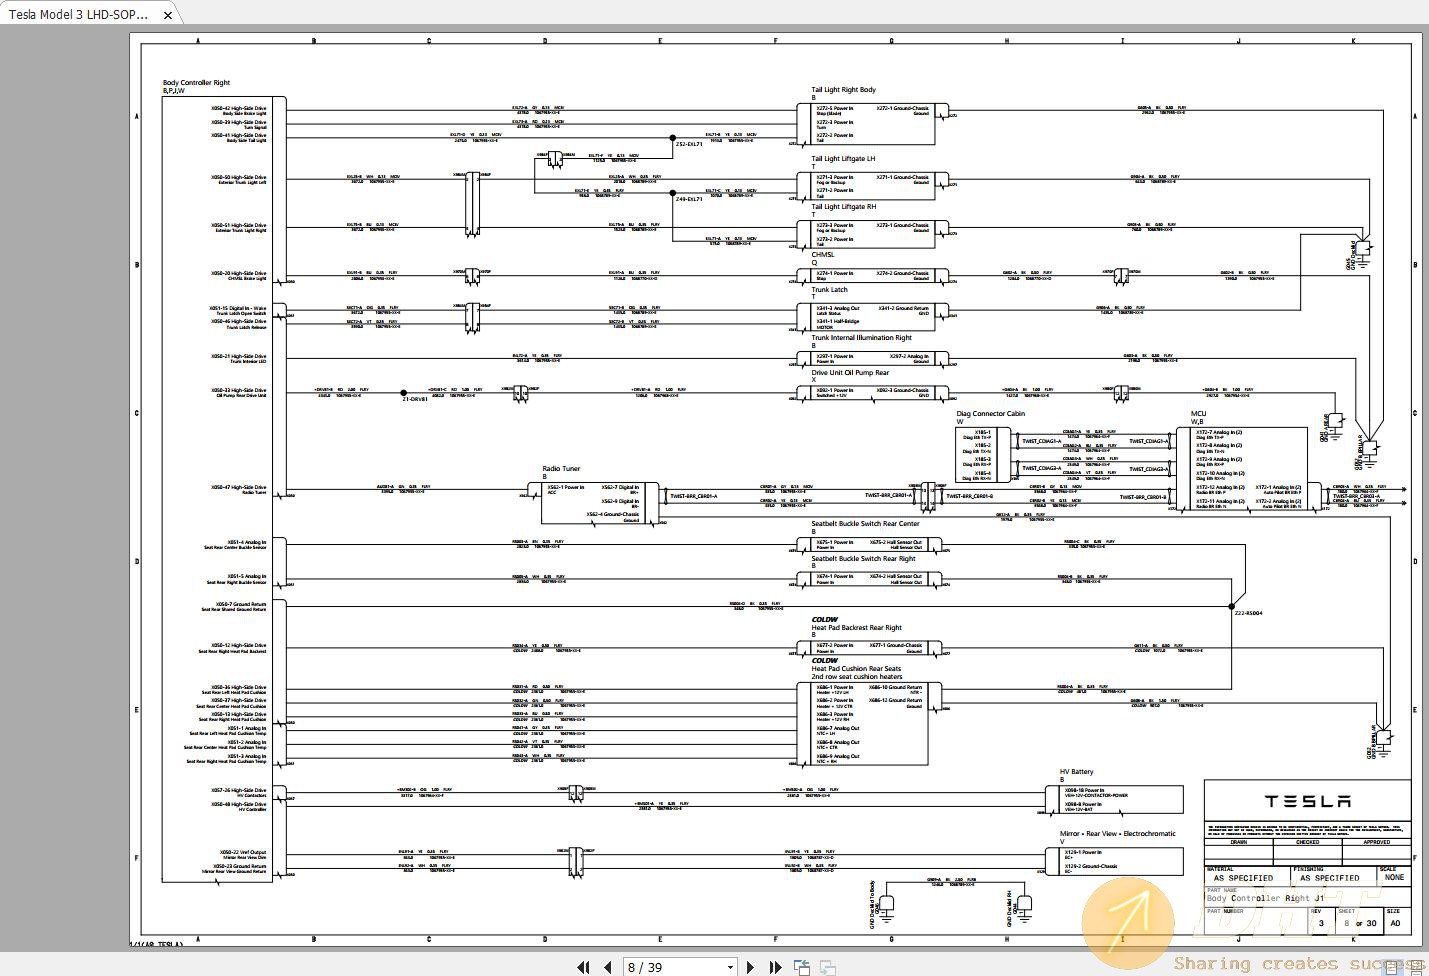The image size is (1429, 976).
Task: Click the Drive Unit Oil Pump Rear label
Action: [x=850, y=373]
